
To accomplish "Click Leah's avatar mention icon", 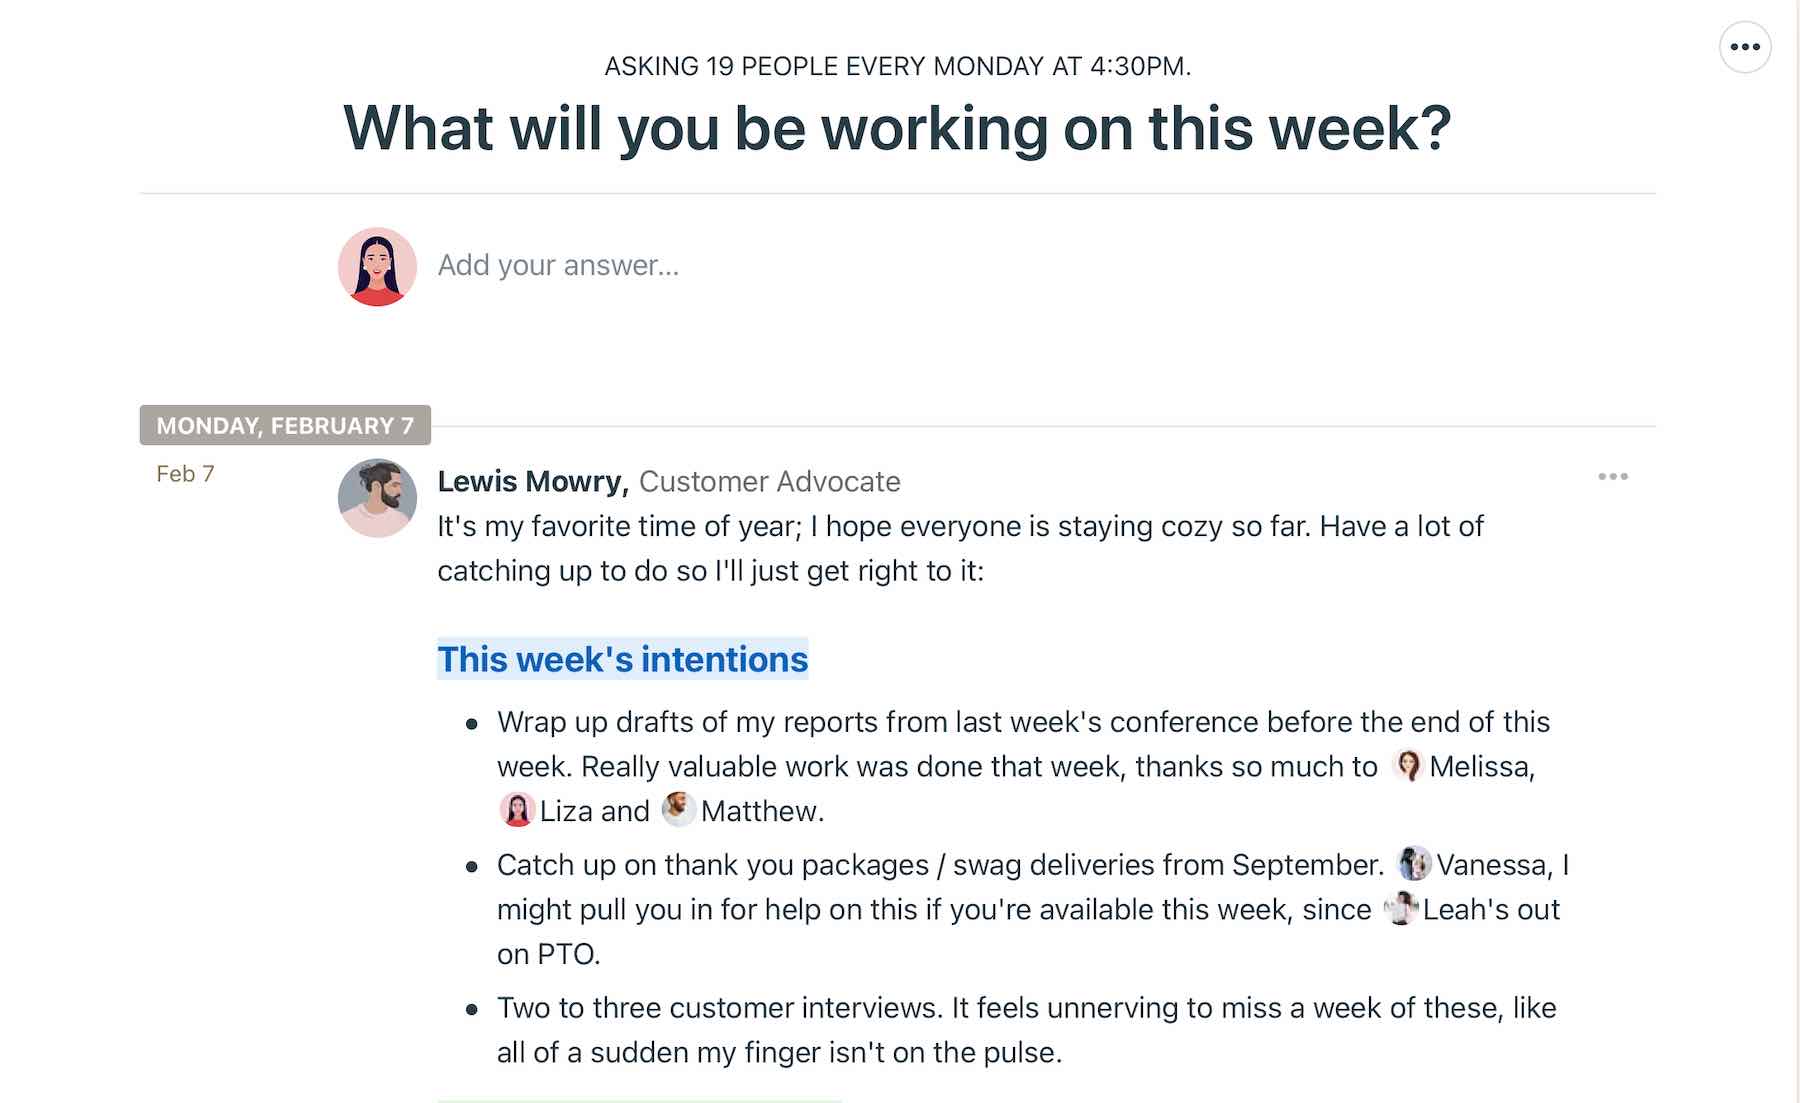I will click(1400, 908).
